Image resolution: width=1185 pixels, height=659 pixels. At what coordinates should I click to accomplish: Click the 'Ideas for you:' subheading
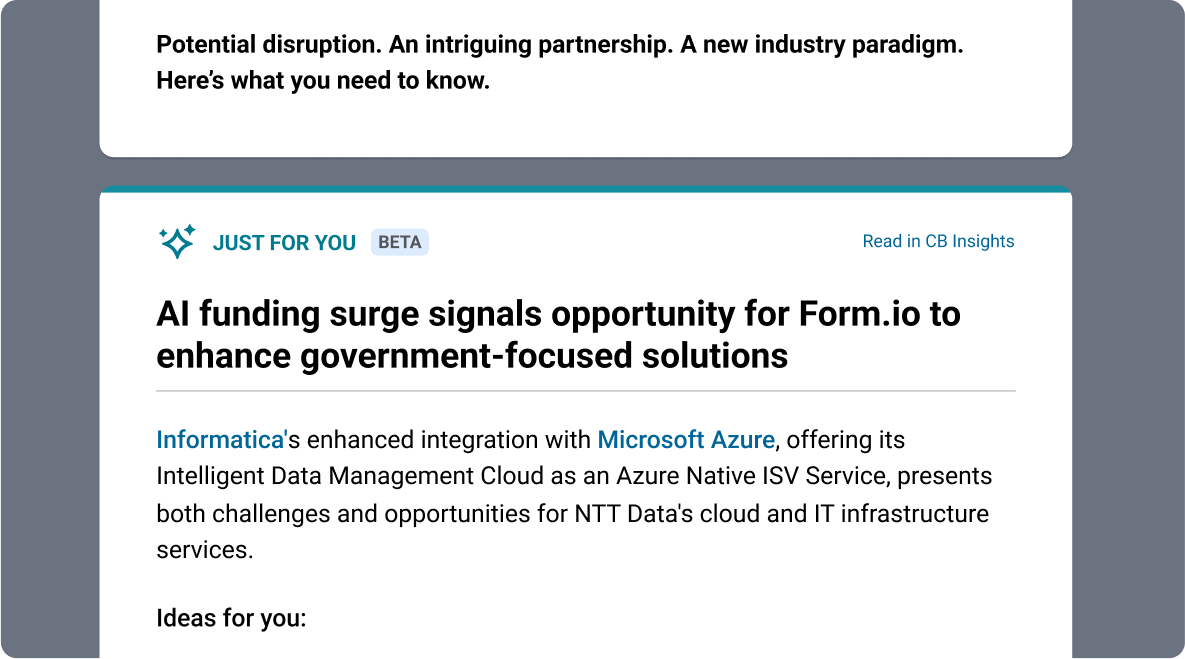pyautogui.click(x=231, y=618)
